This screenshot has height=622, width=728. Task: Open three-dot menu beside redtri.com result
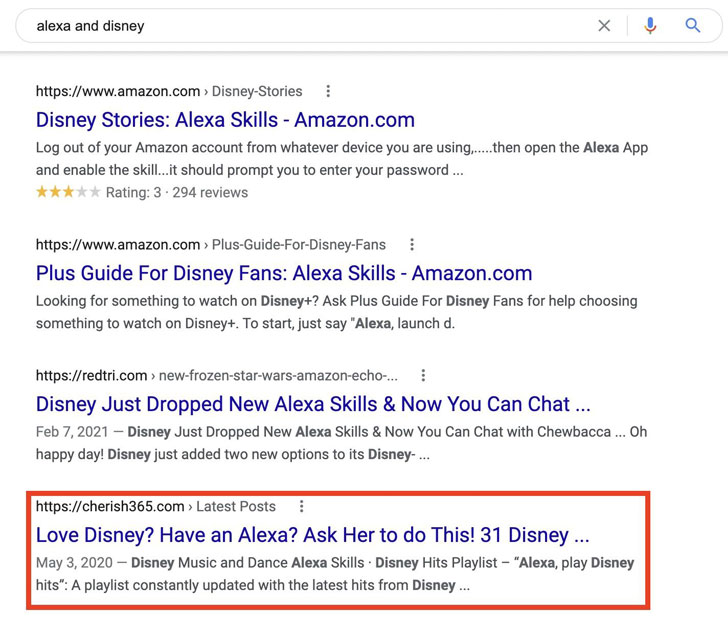pyautogui.click(x=423, y=376)
